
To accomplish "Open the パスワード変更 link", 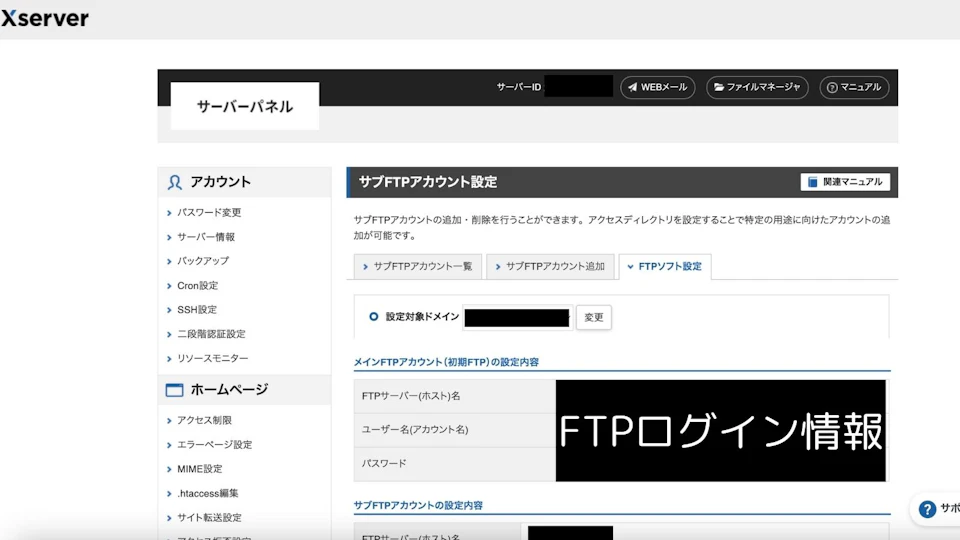I will pos(209,212).
